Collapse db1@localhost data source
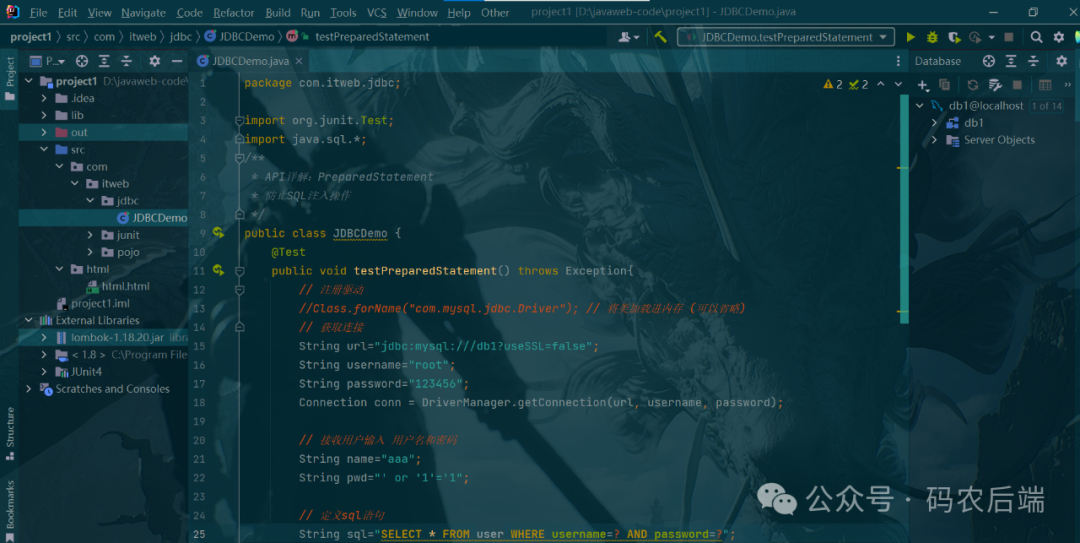Screen dimensions: 1080x543 [x=920, y=105]
